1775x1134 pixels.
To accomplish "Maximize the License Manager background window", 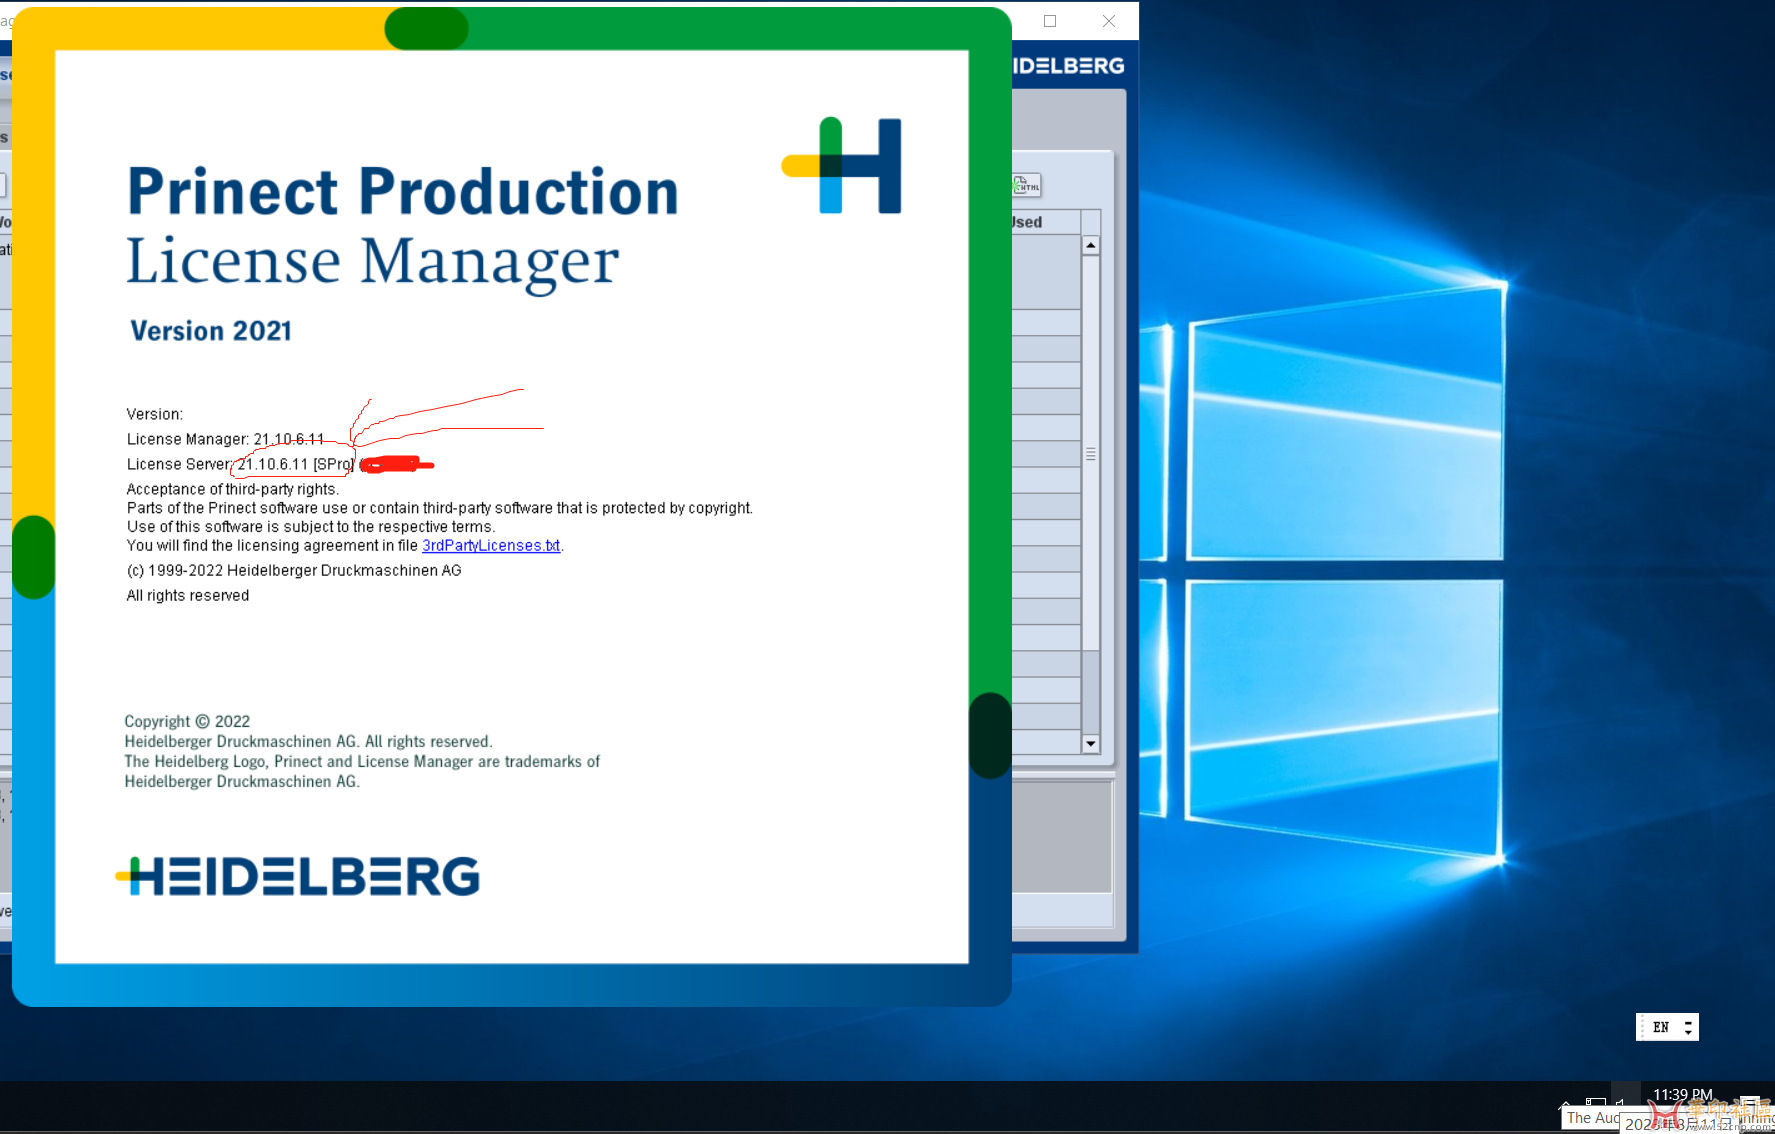I will tap(1050, 21).
